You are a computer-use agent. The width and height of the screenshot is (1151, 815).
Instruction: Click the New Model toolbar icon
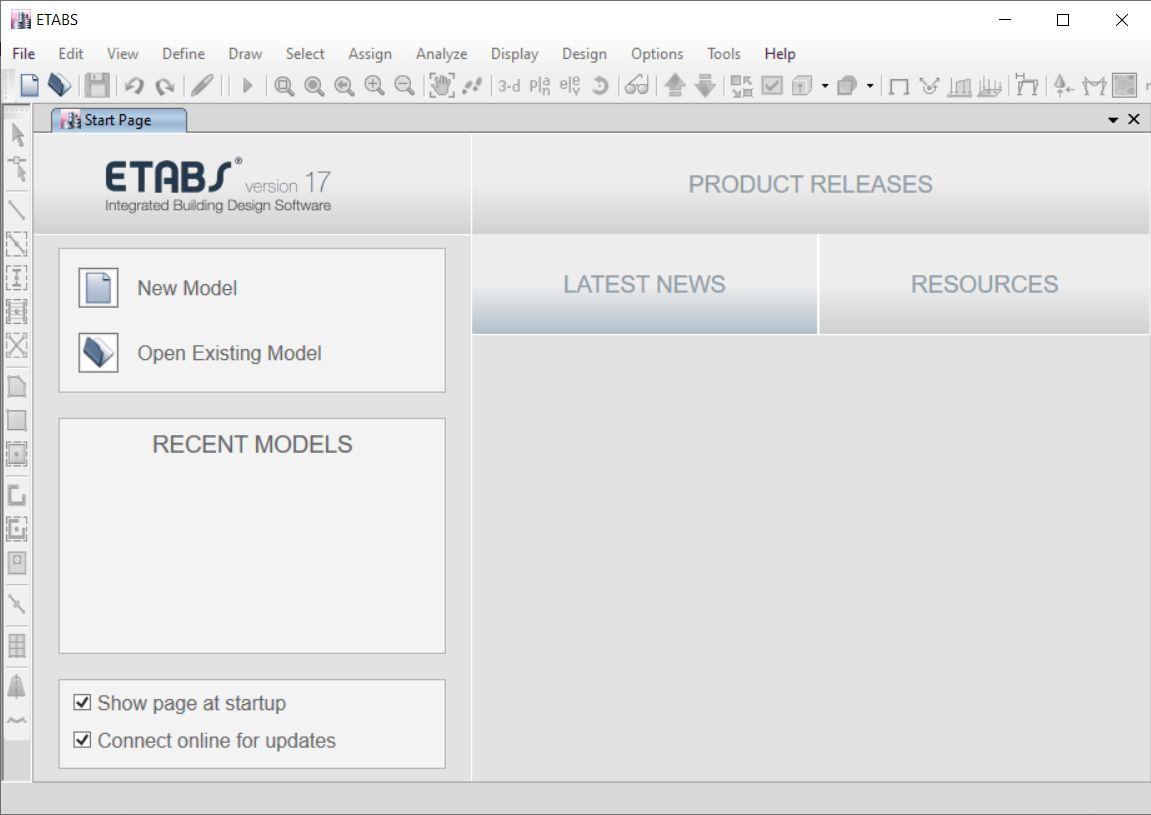point(29,86)
